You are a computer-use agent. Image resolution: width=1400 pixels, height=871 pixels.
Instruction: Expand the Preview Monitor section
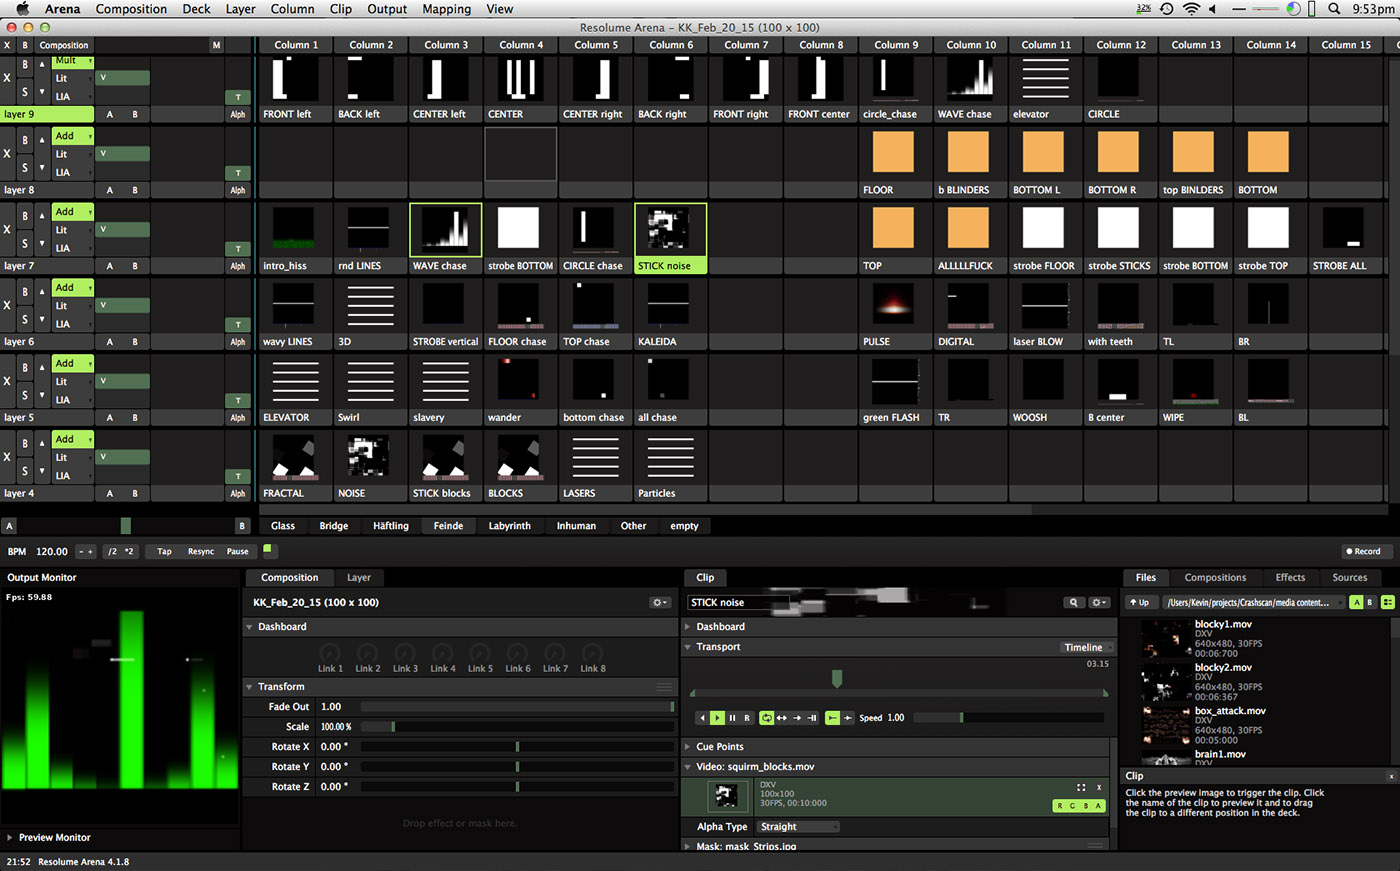pos(10,838)
